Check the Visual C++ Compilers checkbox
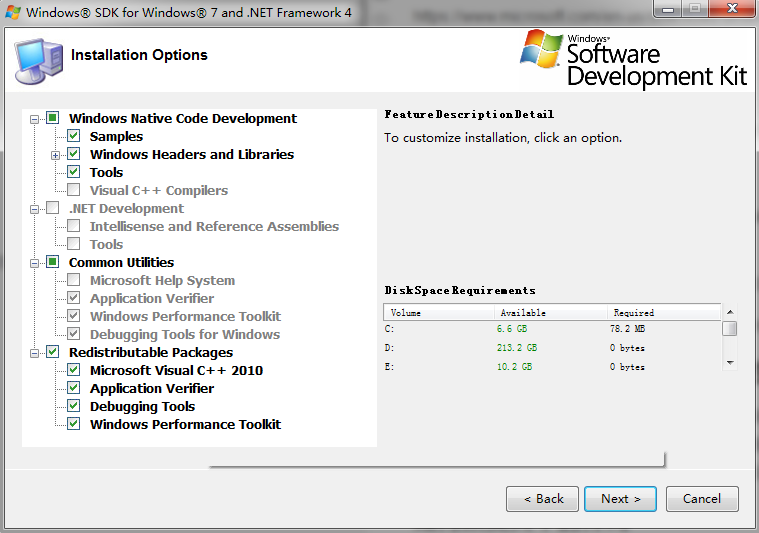759x533 pixels. (x=74, y=190)
